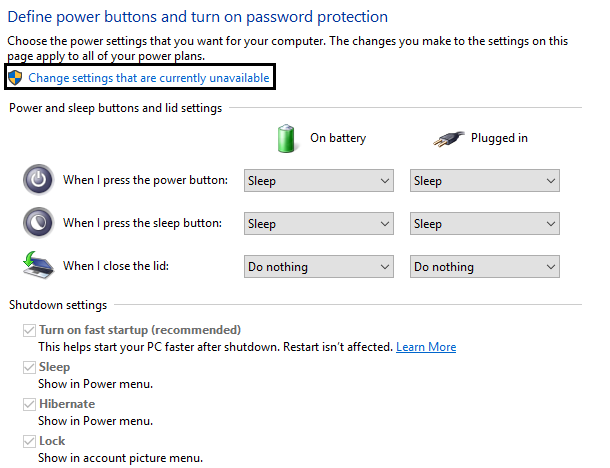This screenshot has width=610, height=468.
Task: Open power button Plugged in dropdown
Action: click(485, 181)
